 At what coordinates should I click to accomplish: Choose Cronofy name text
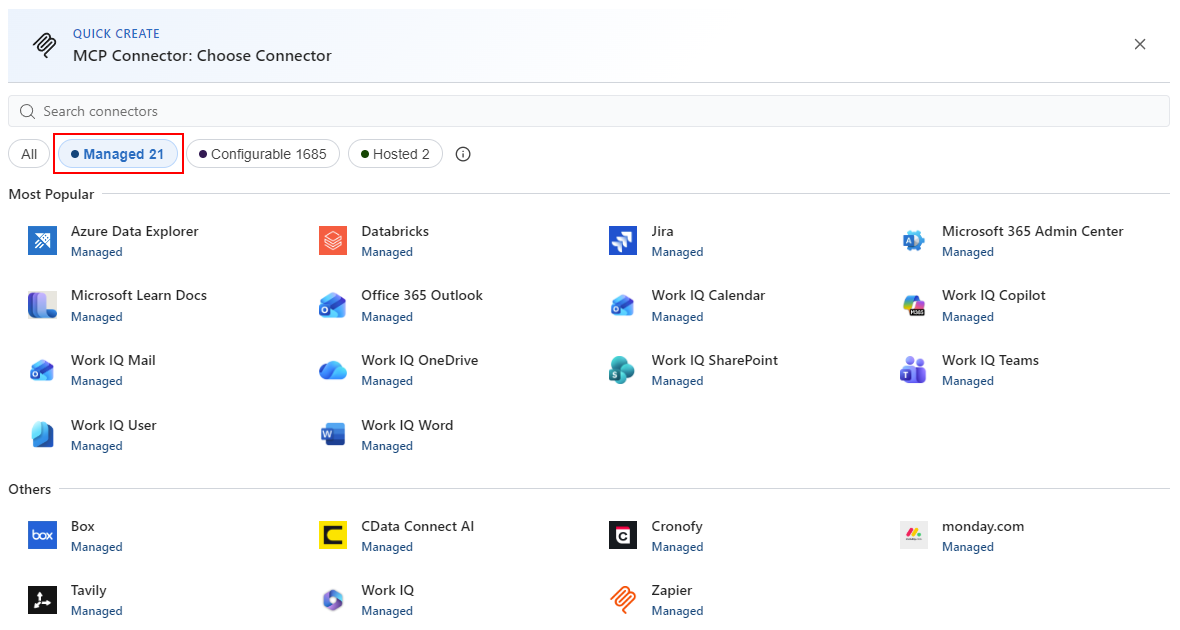tap(677, 527)
